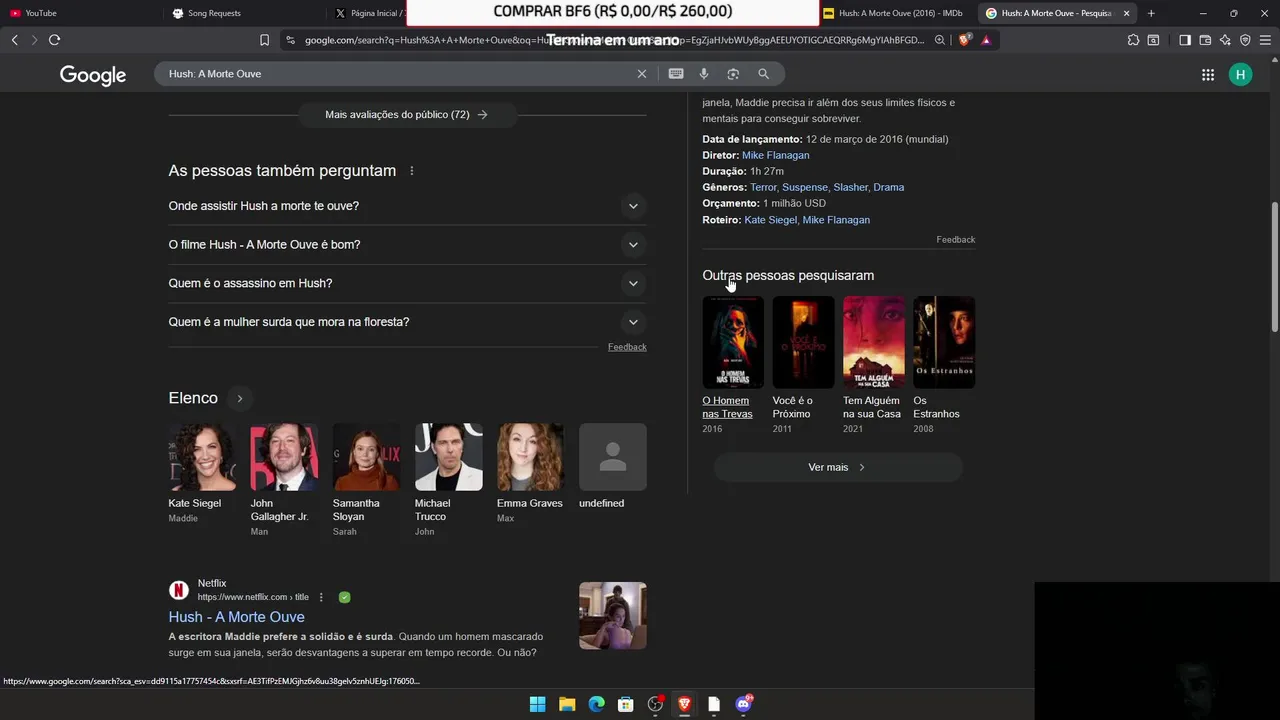This screenshot has height=720, width=1280.
Task: Expand question about a mulher surda na floresta
Action: [408, 322]
